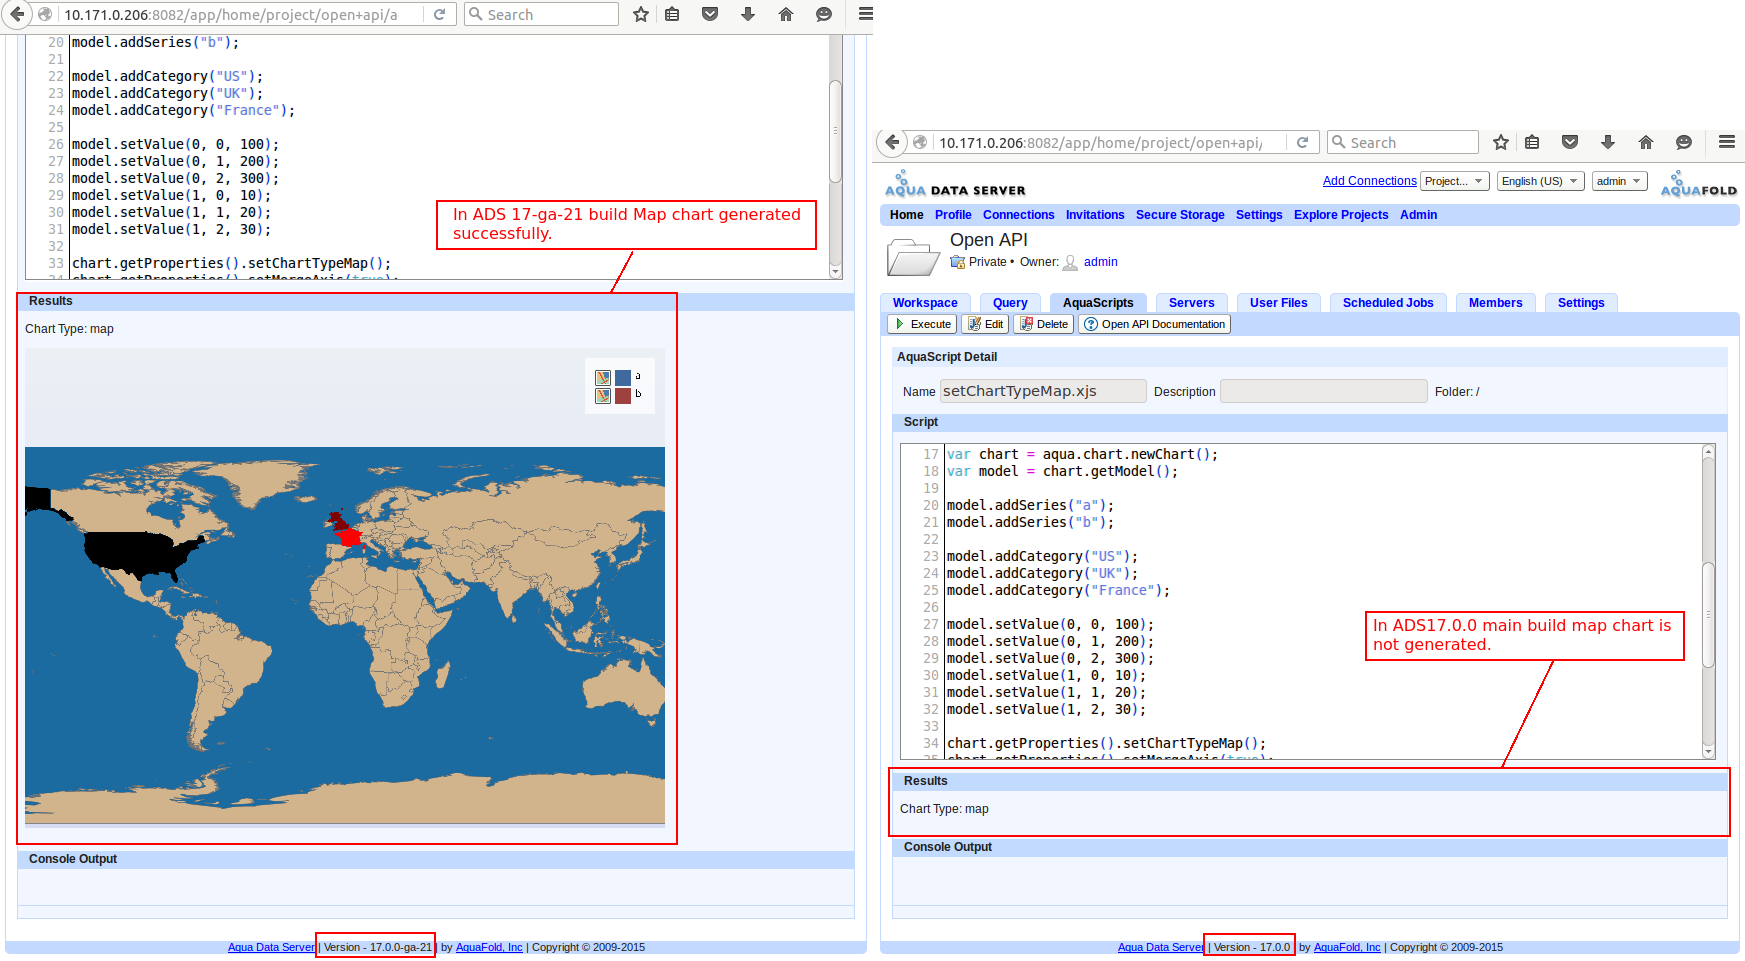Click the Search box in left browser window

[541, 14]
